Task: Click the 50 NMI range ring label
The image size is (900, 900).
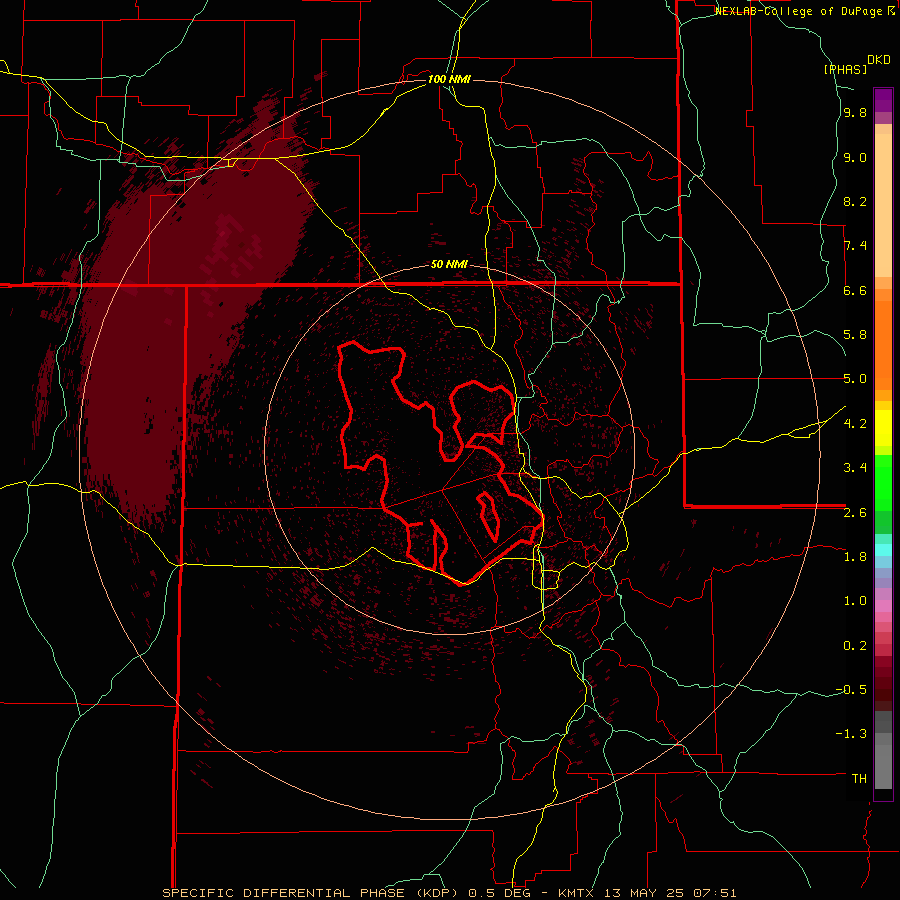Action: click(449, 265)
